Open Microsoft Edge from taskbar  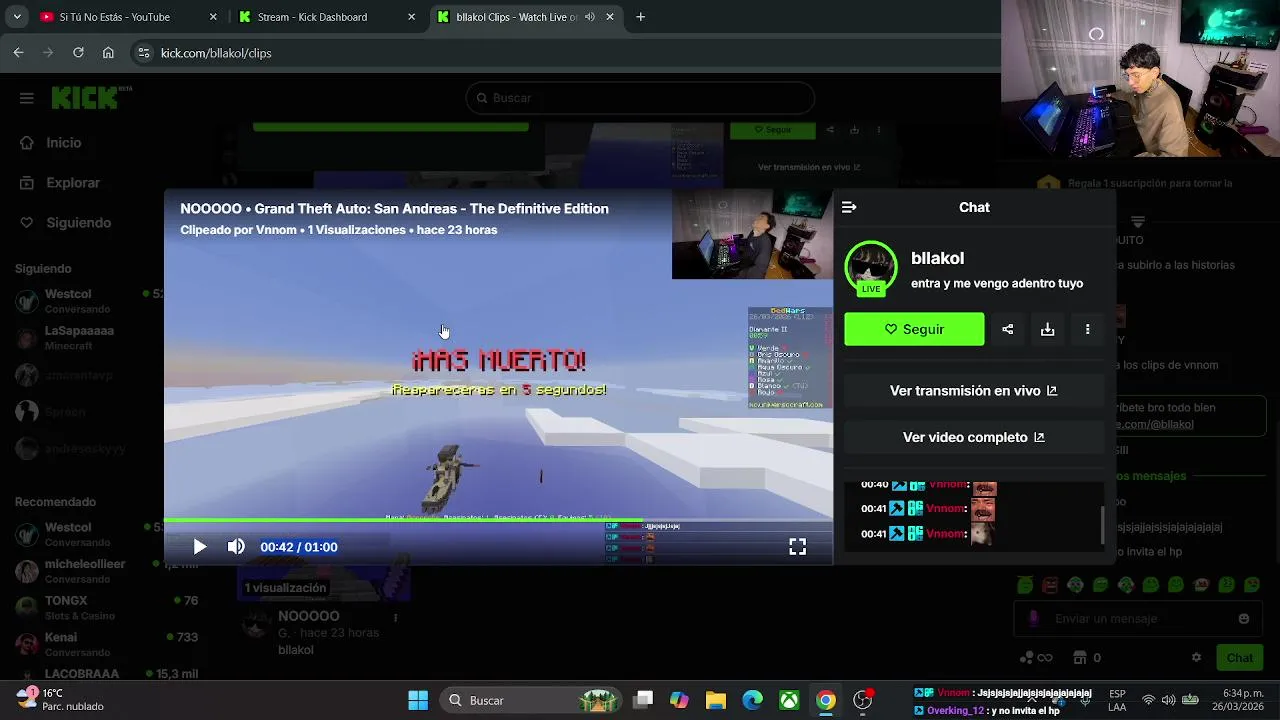(x=752, y=700)
